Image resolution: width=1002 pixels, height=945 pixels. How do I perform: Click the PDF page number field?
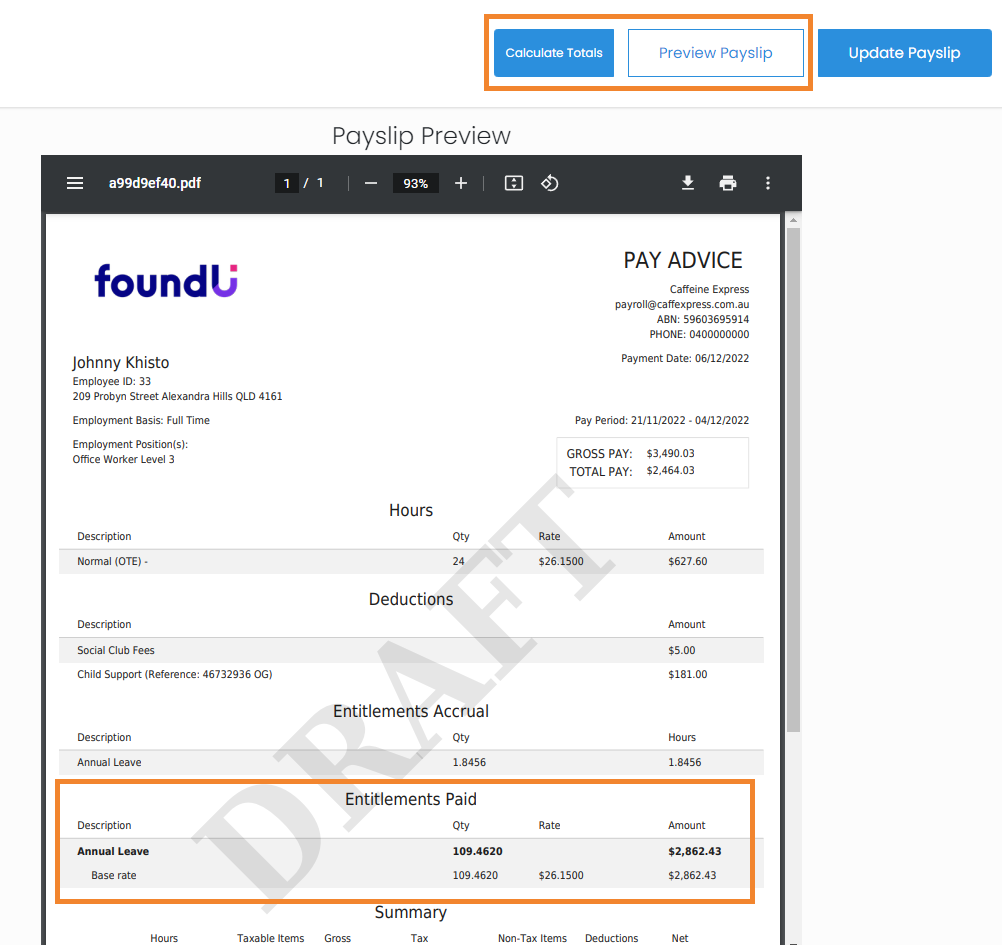287,183
